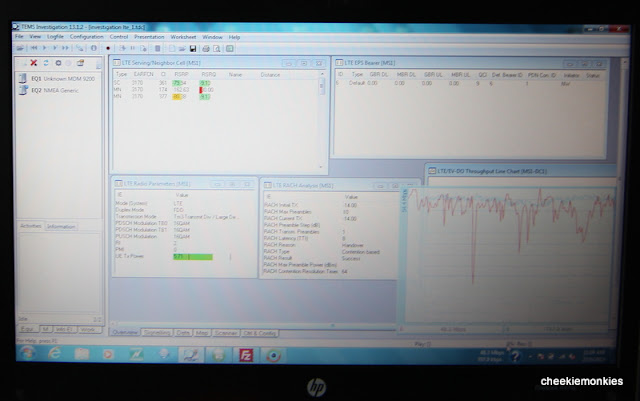
Task: Switch to the Equipment navigator tab
Action: pyautogui.click(x=28, y=329)
